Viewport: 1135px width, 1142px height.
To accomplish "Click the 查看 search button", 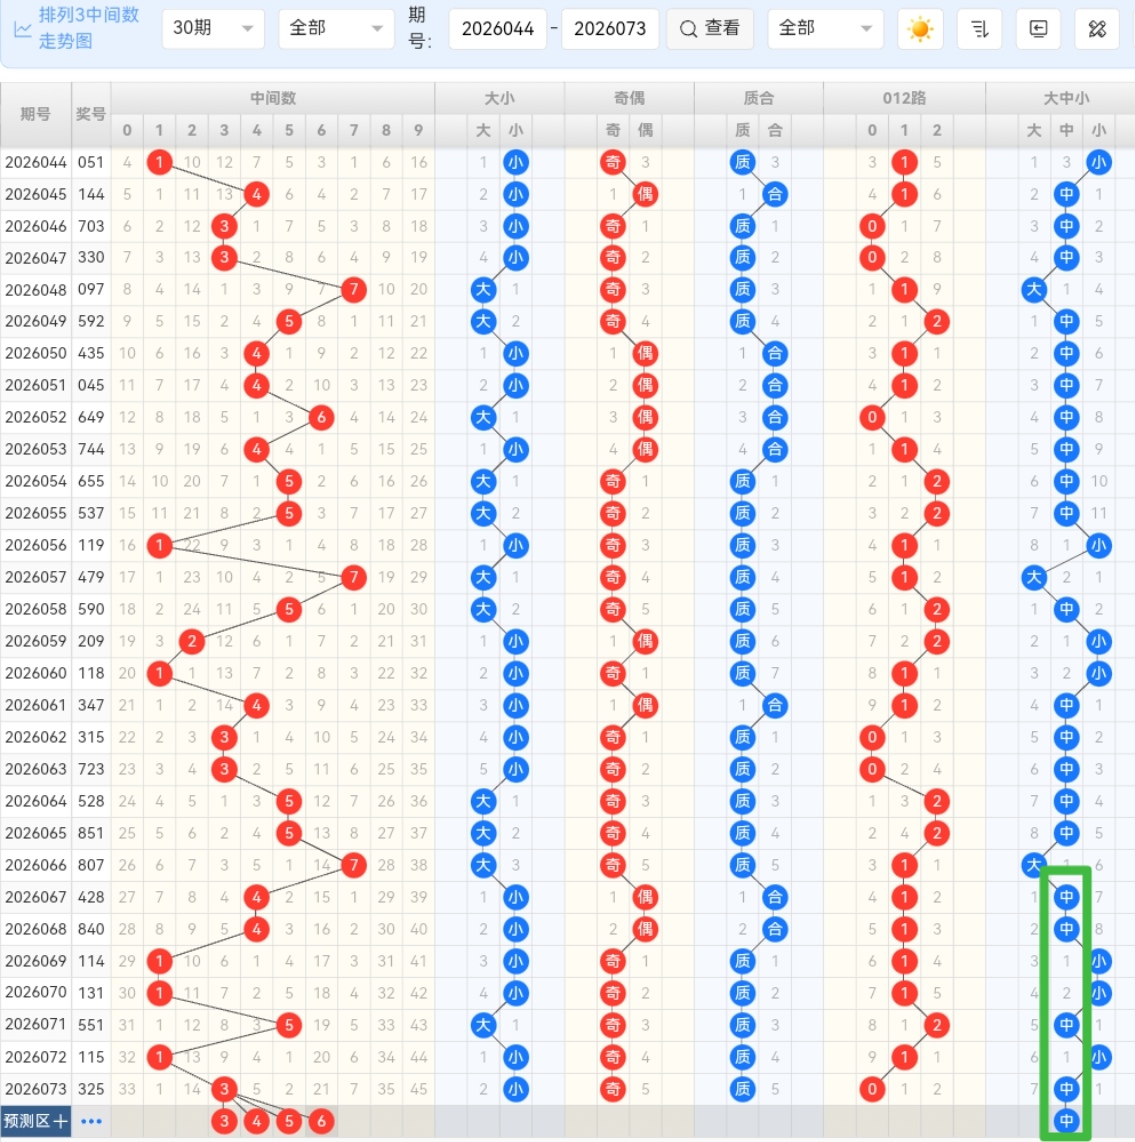I will (x=710, y=29).
